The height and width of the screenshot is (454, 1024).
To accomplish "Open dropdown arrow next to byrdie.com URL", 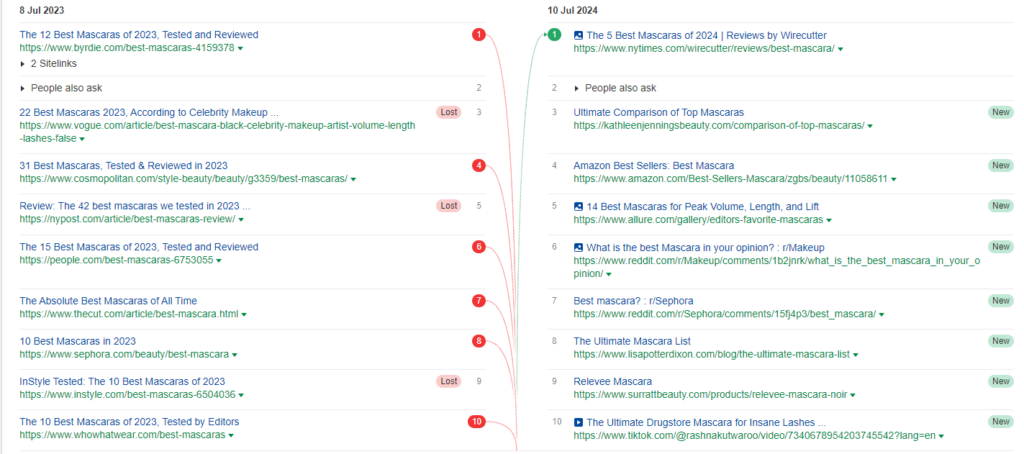I will click(240, 48).
